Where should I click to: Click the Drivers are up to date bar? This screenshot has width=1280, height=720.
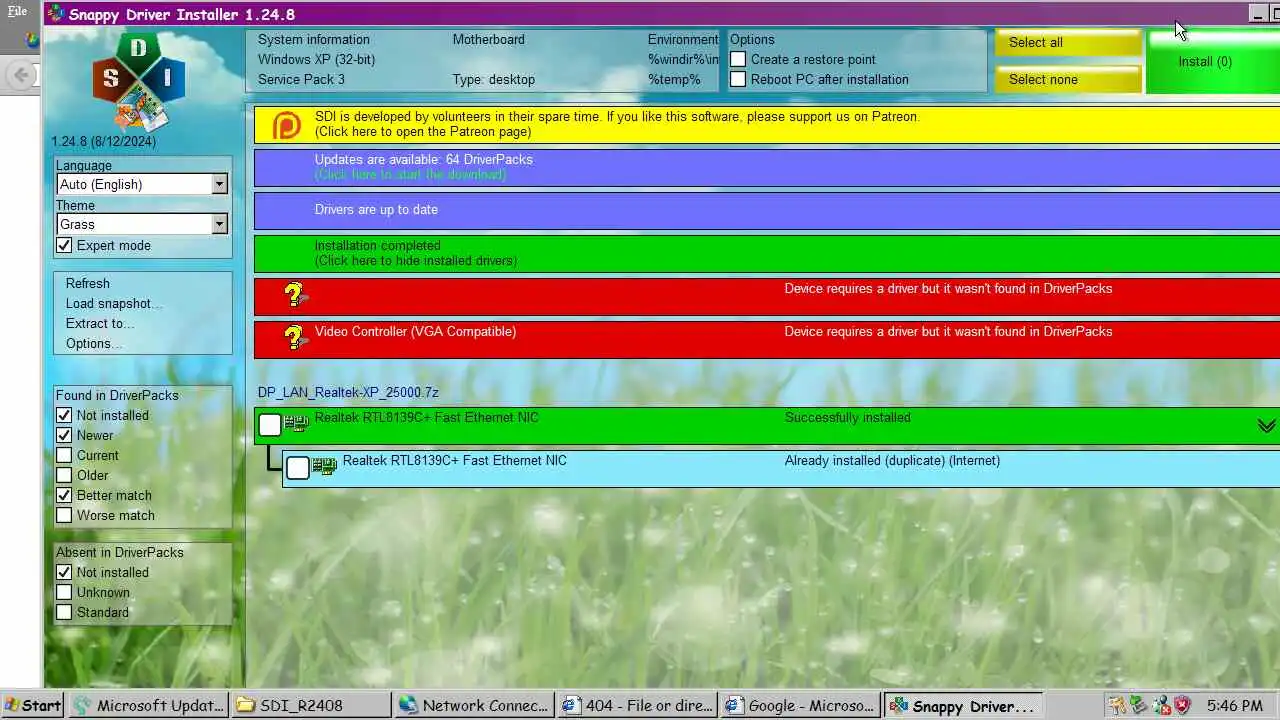point(767,210)
